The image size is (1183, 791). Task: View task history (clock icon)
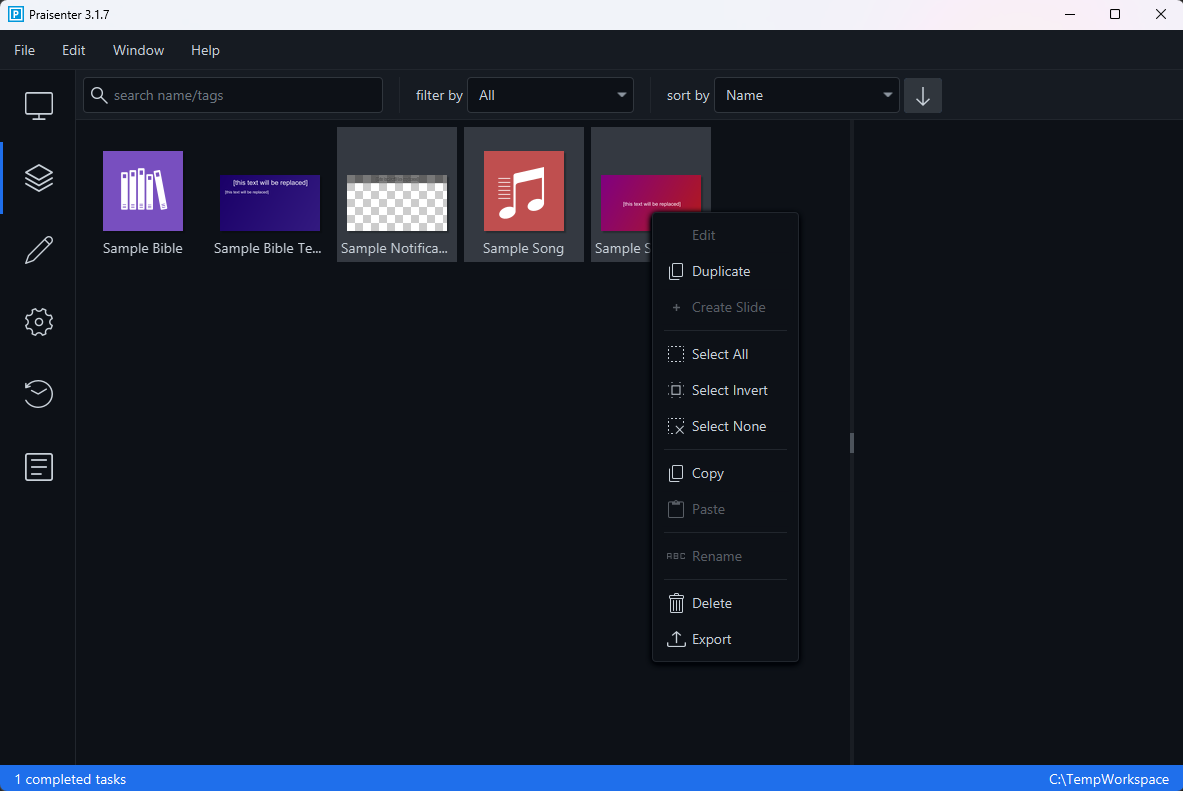38,394
